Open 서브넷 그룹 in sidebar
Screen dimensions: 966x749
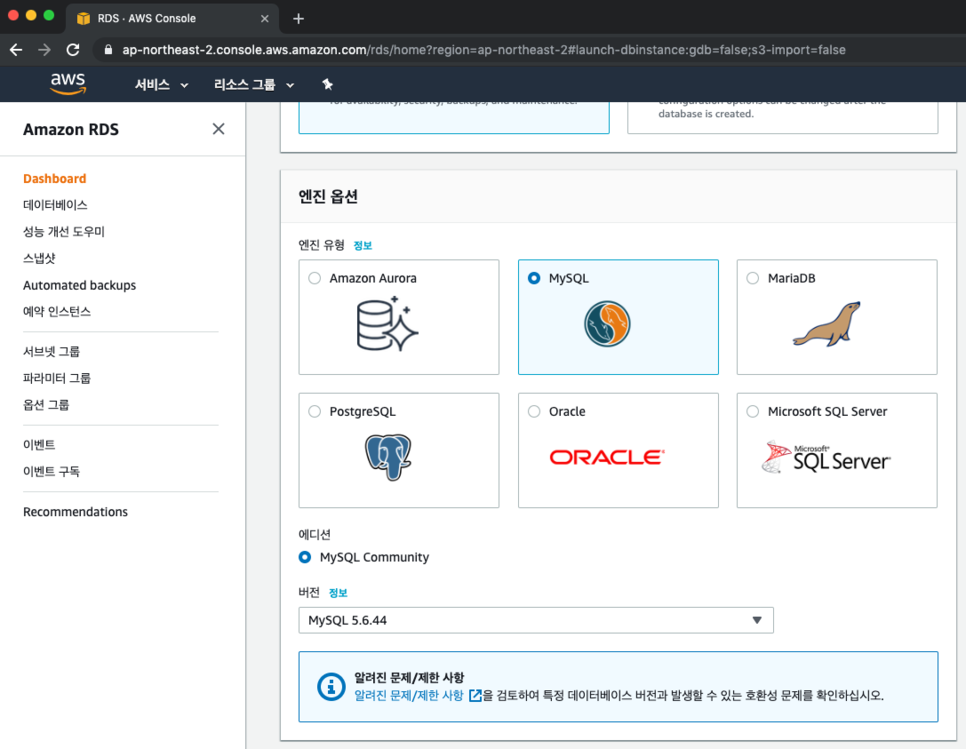pyautogui.click(x=51, y=352)
